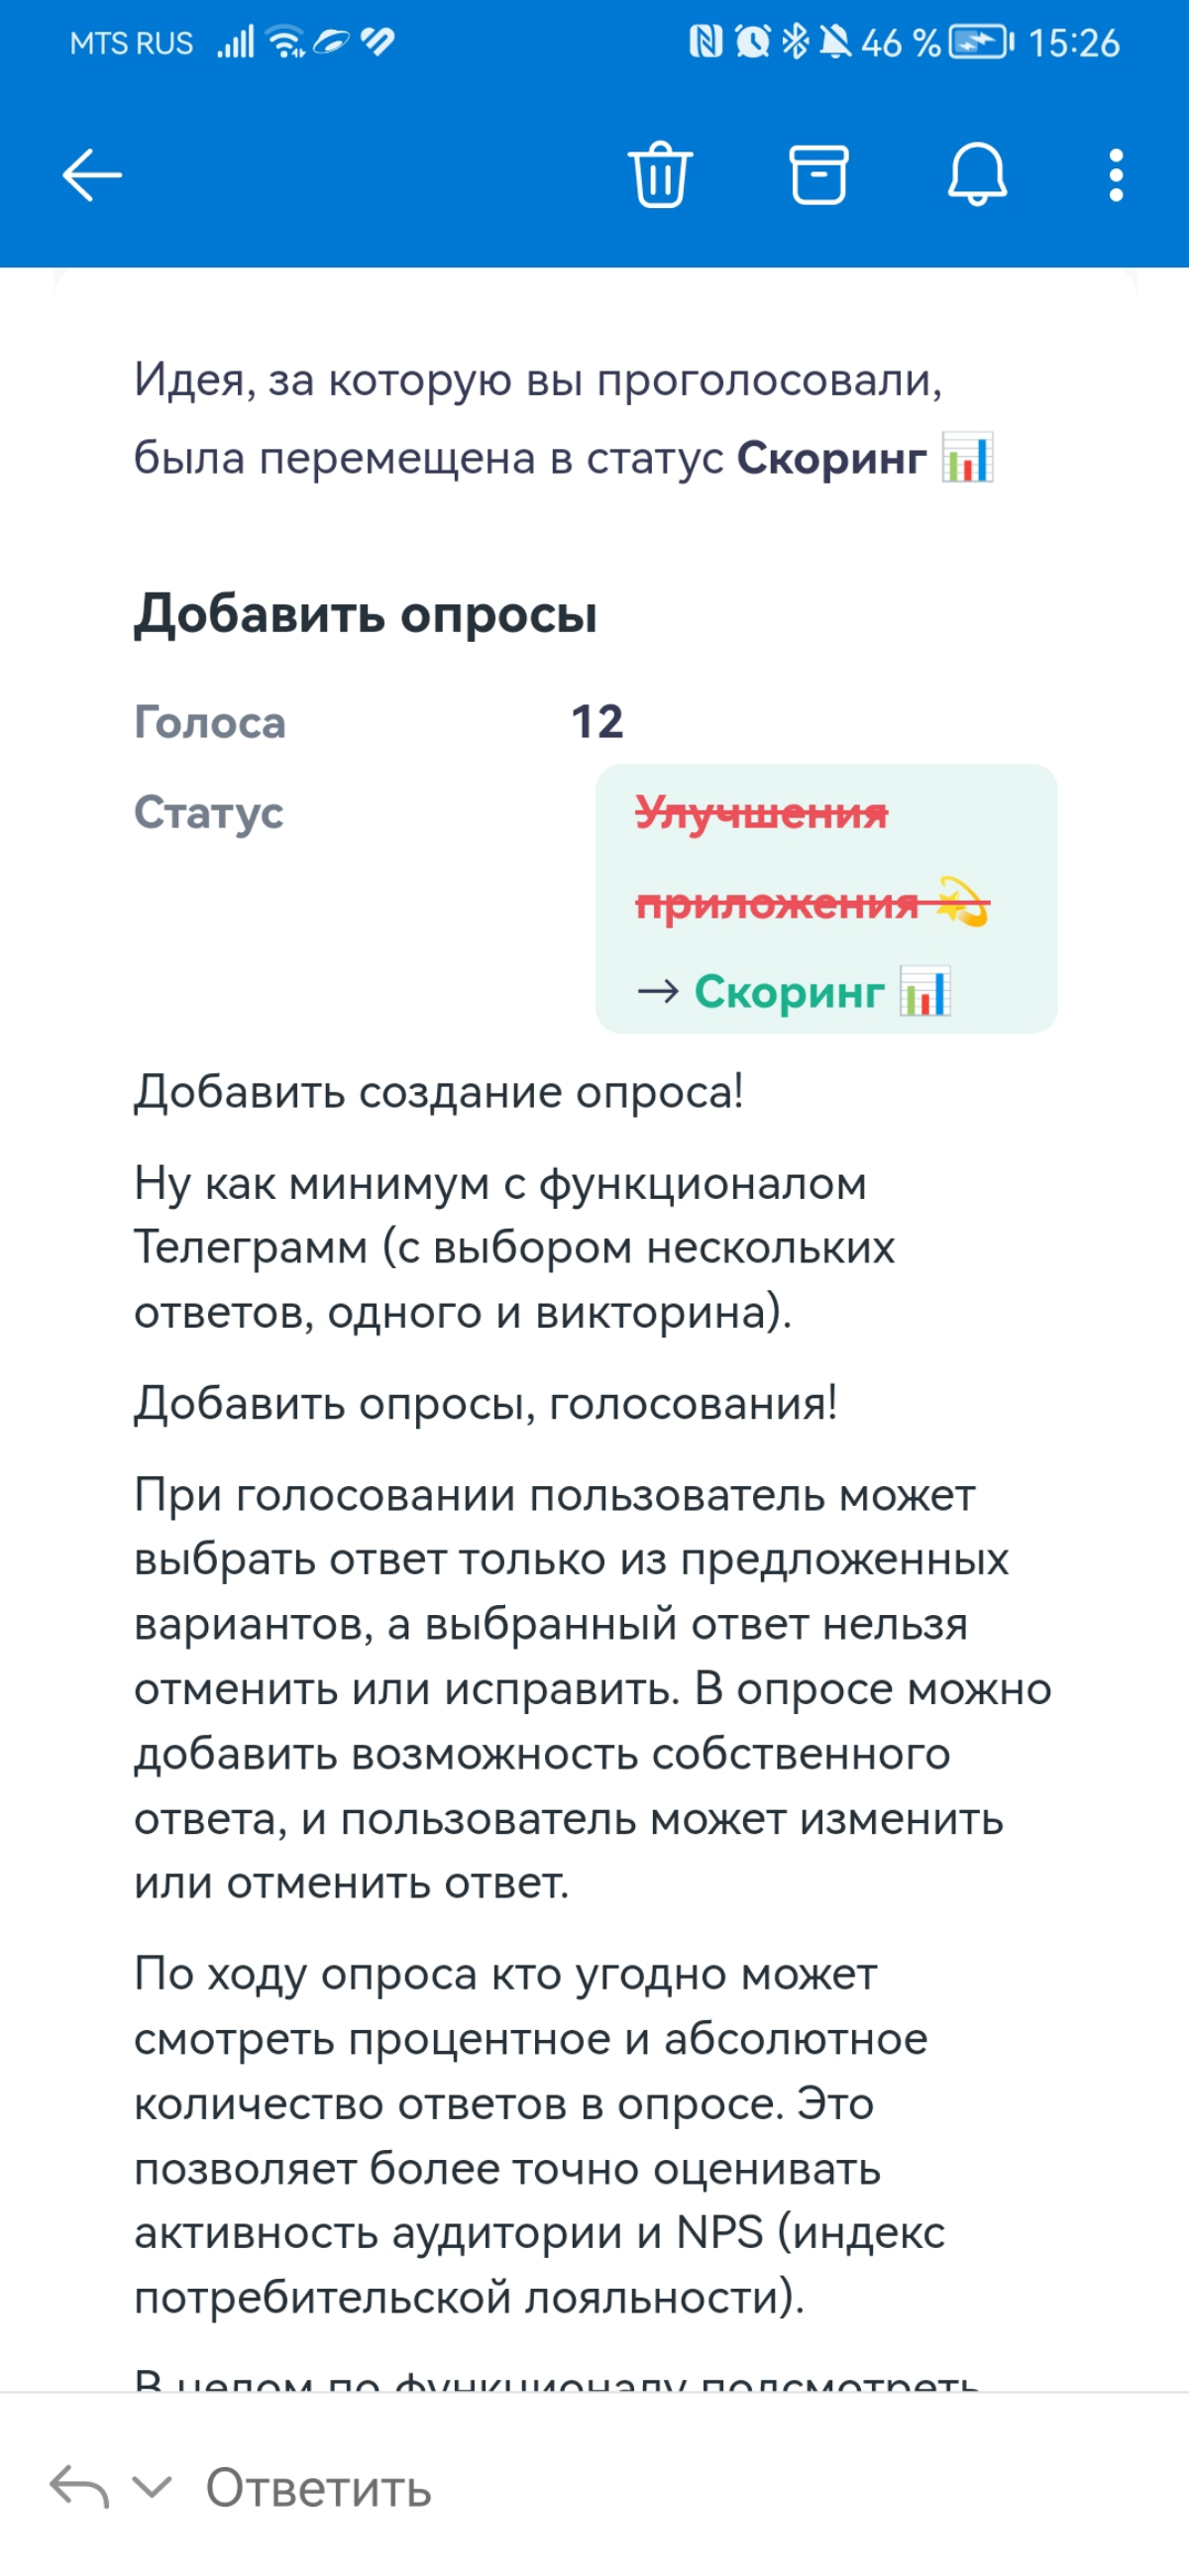Tap the votes count 12

pyautogui.click(x=597, y=722)
